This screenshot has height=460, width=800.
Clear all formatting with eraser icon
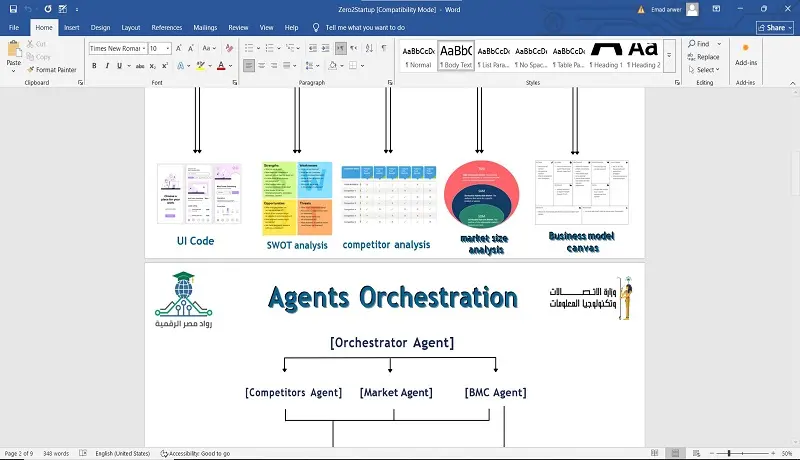[x=229, y=48]
